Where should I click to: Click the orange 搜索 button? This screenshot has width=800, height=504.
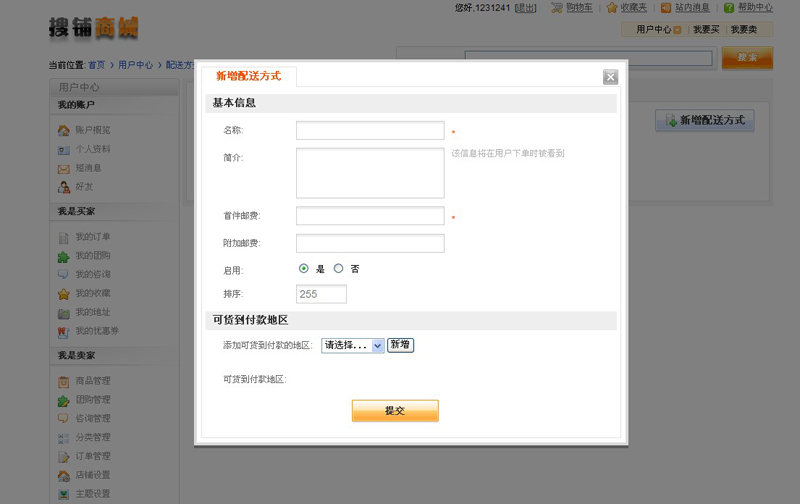point(747,57)
